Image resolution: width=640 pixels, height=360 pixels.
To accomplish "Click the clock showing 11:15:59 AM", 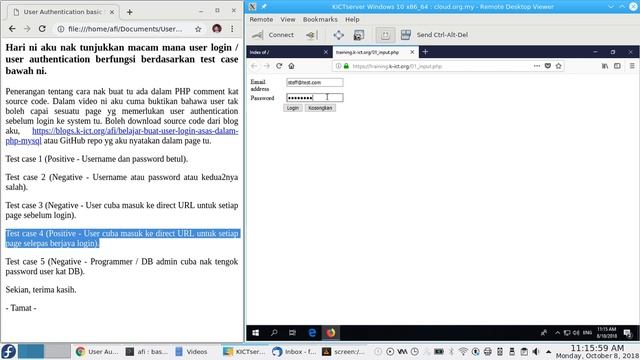I will 597,348.
